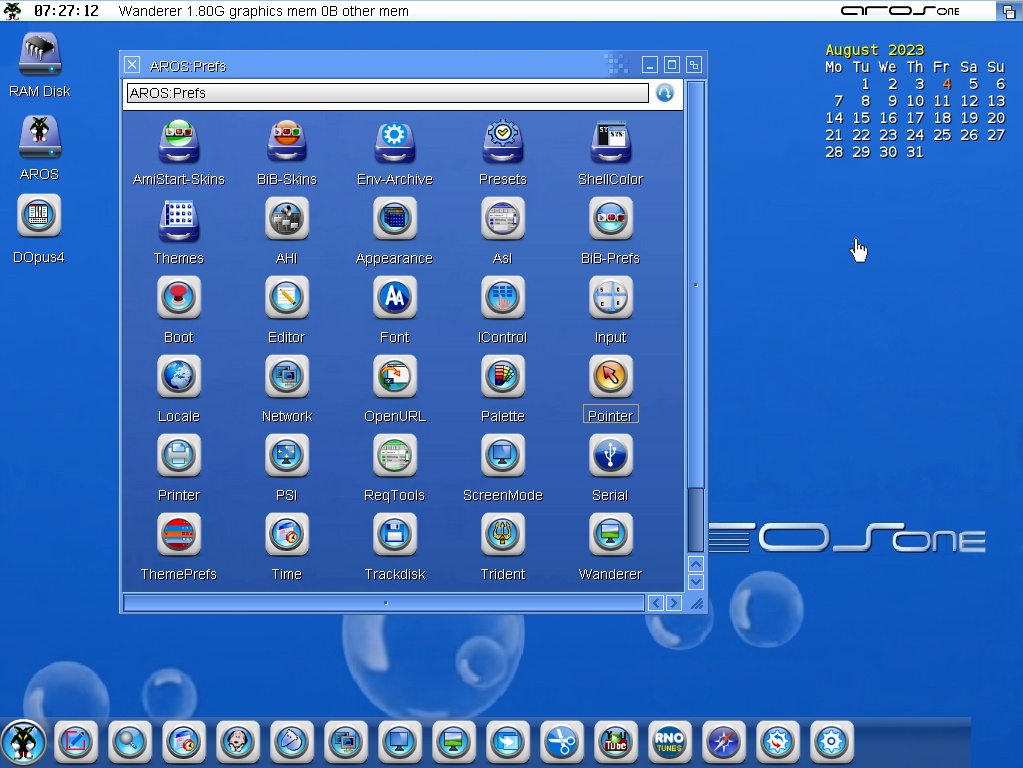This screenshot has height=768, width=1023.
Task: Select the DOpus4 desktop icon
Action: (39, 215)
